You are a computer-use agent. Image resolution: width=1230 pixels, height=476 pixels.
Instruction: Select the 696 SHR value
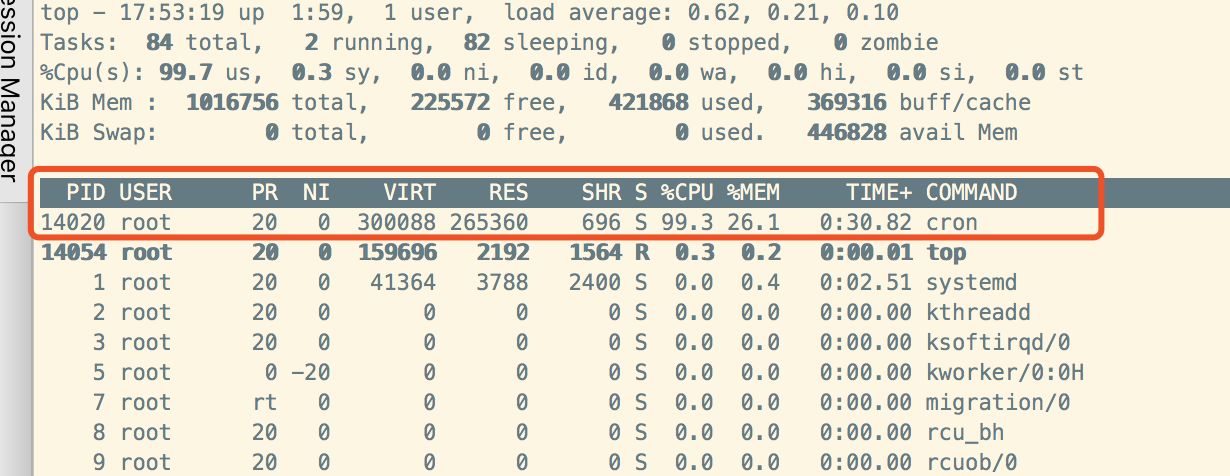point(601,222)
